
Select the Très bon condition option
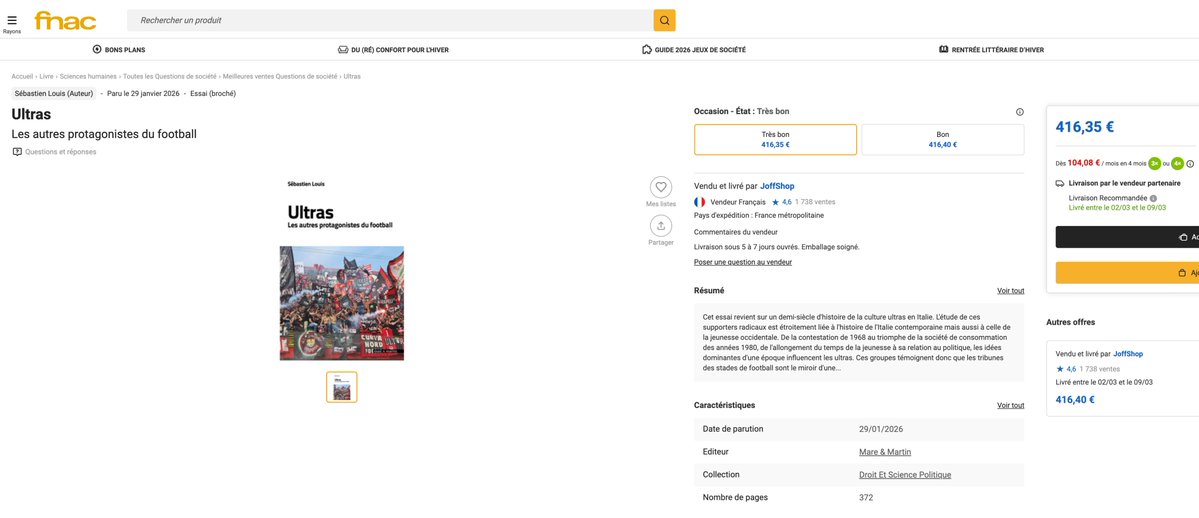pos(775,139)
